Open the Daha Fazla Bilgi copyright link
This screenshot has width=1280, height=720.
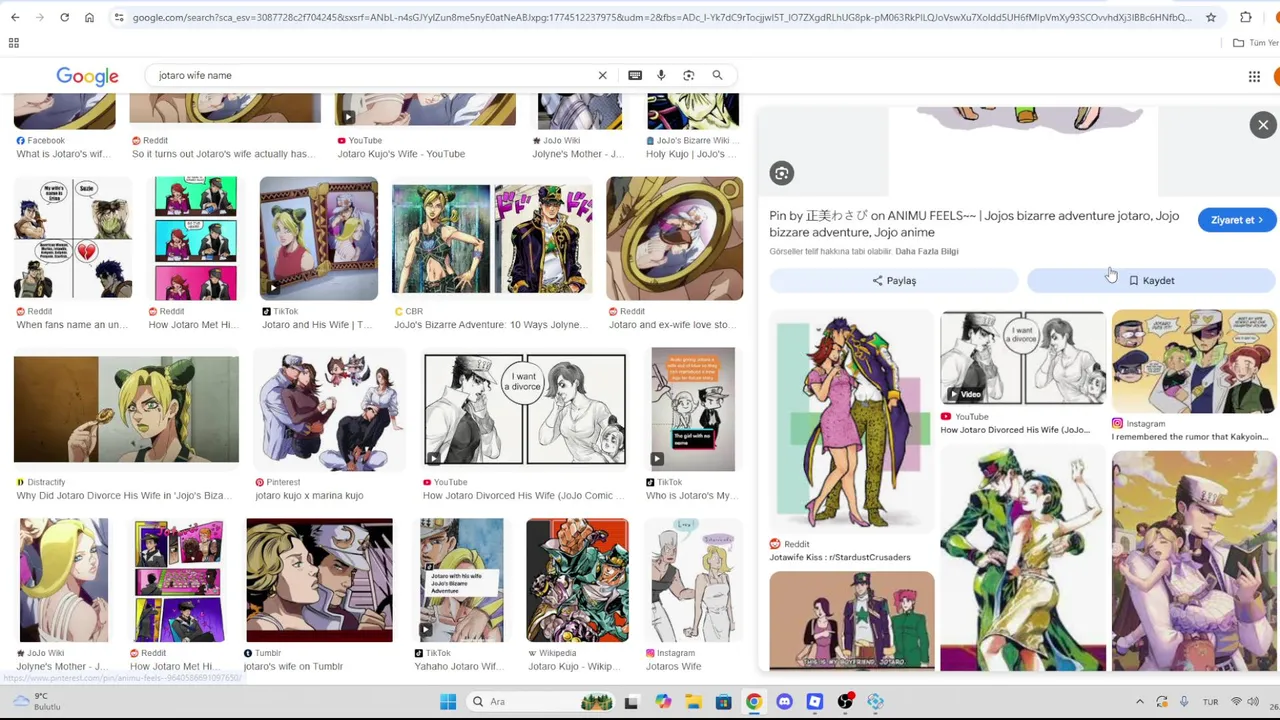[926, 252]
